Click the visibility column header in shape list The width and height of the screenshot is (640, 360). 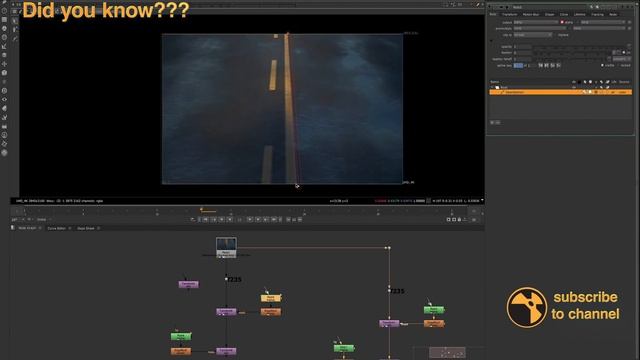pos(574,82)
